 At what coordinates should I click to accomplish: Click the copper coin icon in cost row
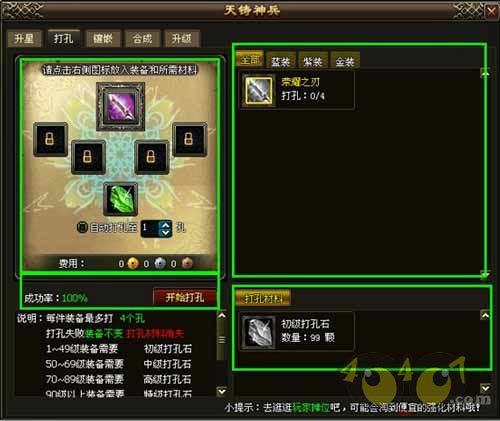pos(187,264)
